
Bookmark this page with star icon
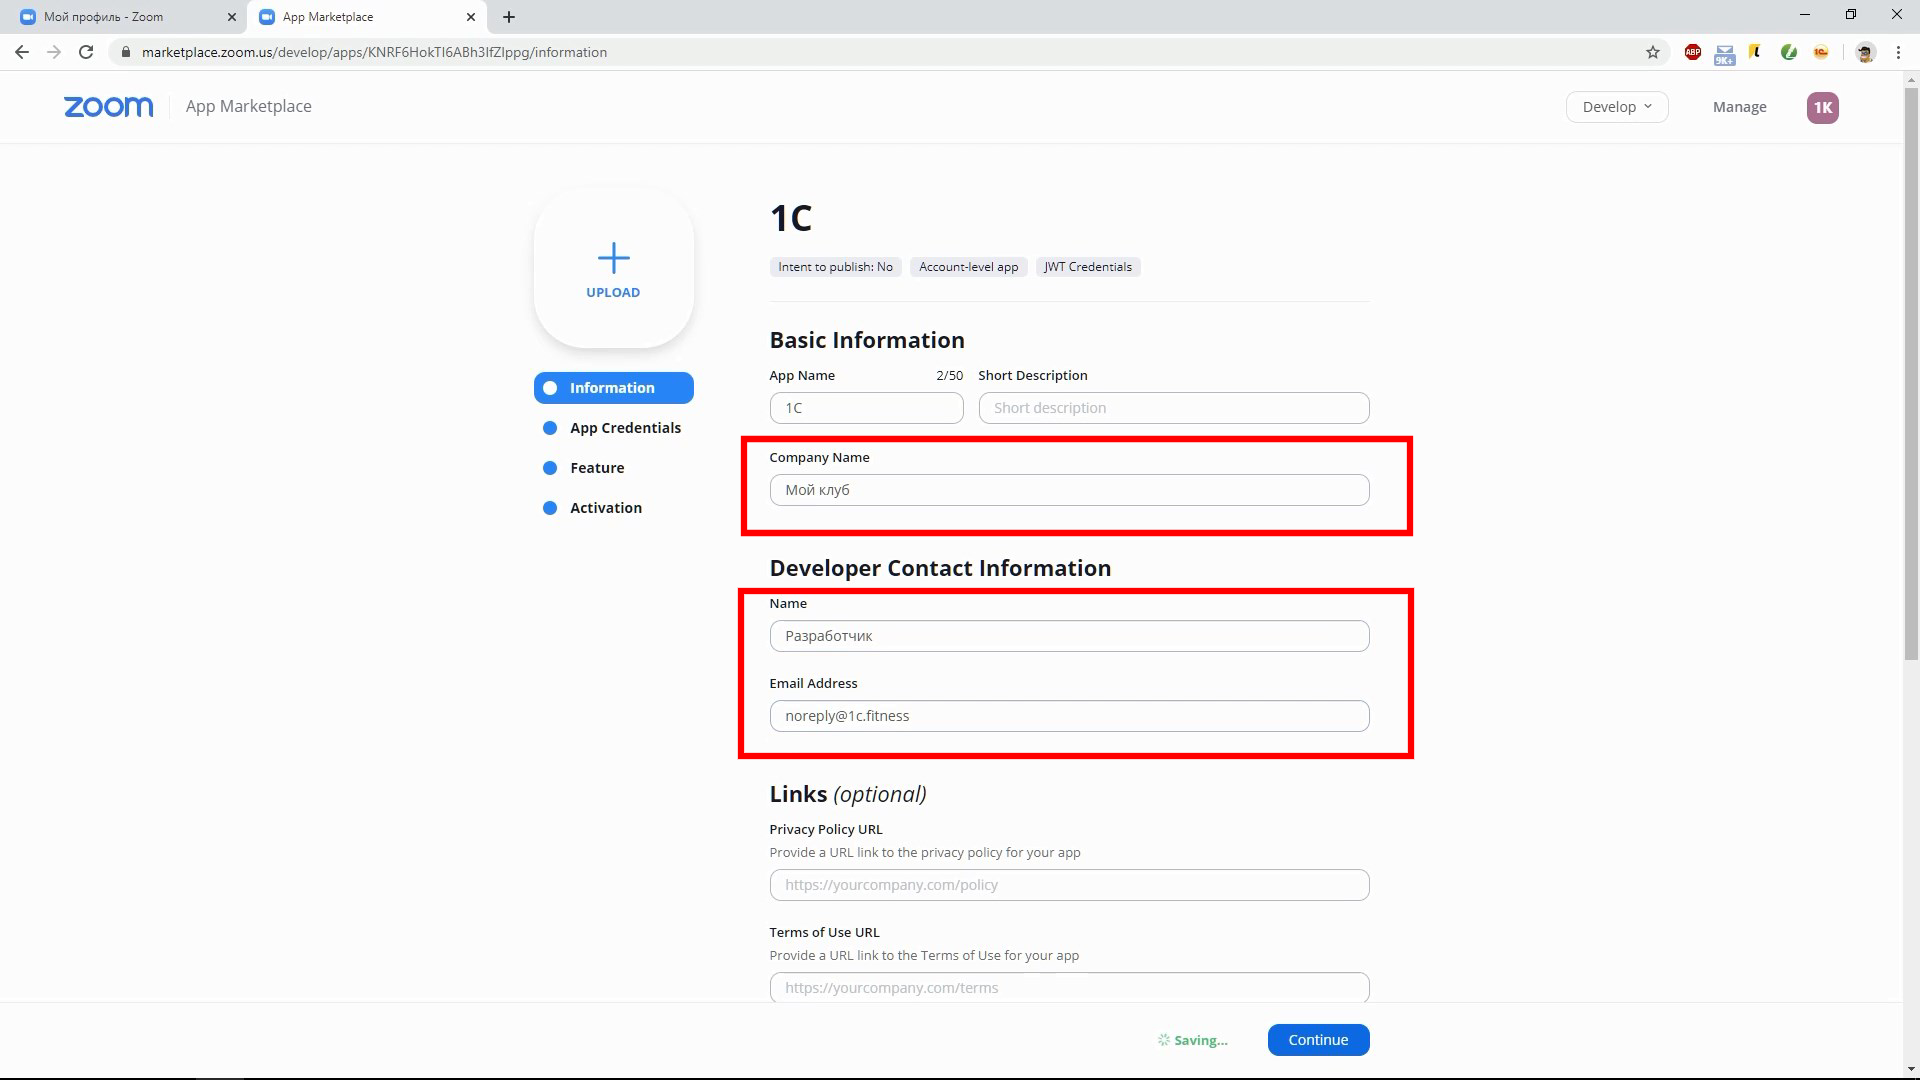pos(1653,52)
